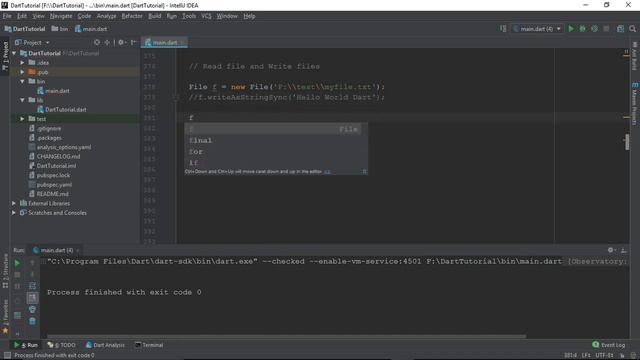Image resolution: width=640 pixels, height=360 pixels.
Task: Open the Event Log from status bar
Action: point(609,345)
